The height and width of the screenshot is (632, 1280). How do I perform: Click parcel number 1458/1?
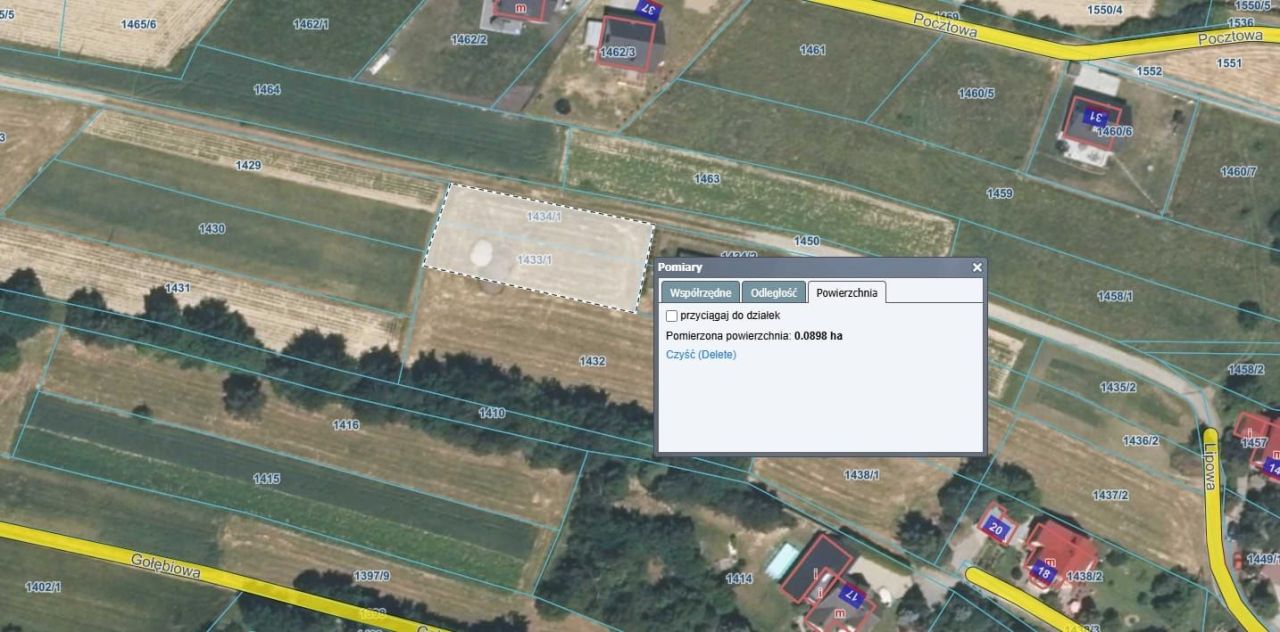1115,296
